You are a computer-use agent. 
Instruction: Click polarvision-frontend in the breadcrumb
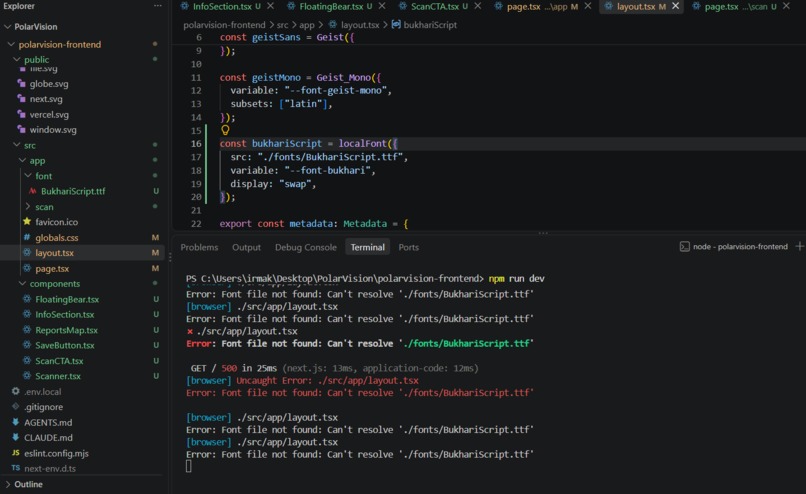(x=224, y=25)
